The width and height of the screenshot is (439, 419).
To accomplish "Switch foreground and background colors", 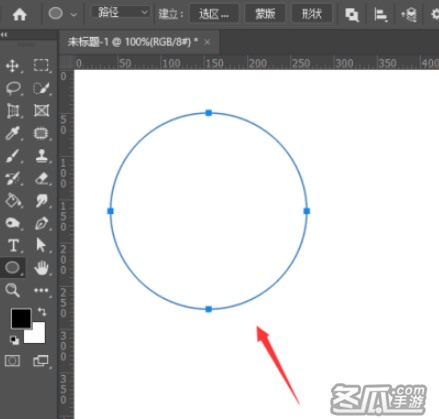I will pyautogui.click(x=42, y=312).
